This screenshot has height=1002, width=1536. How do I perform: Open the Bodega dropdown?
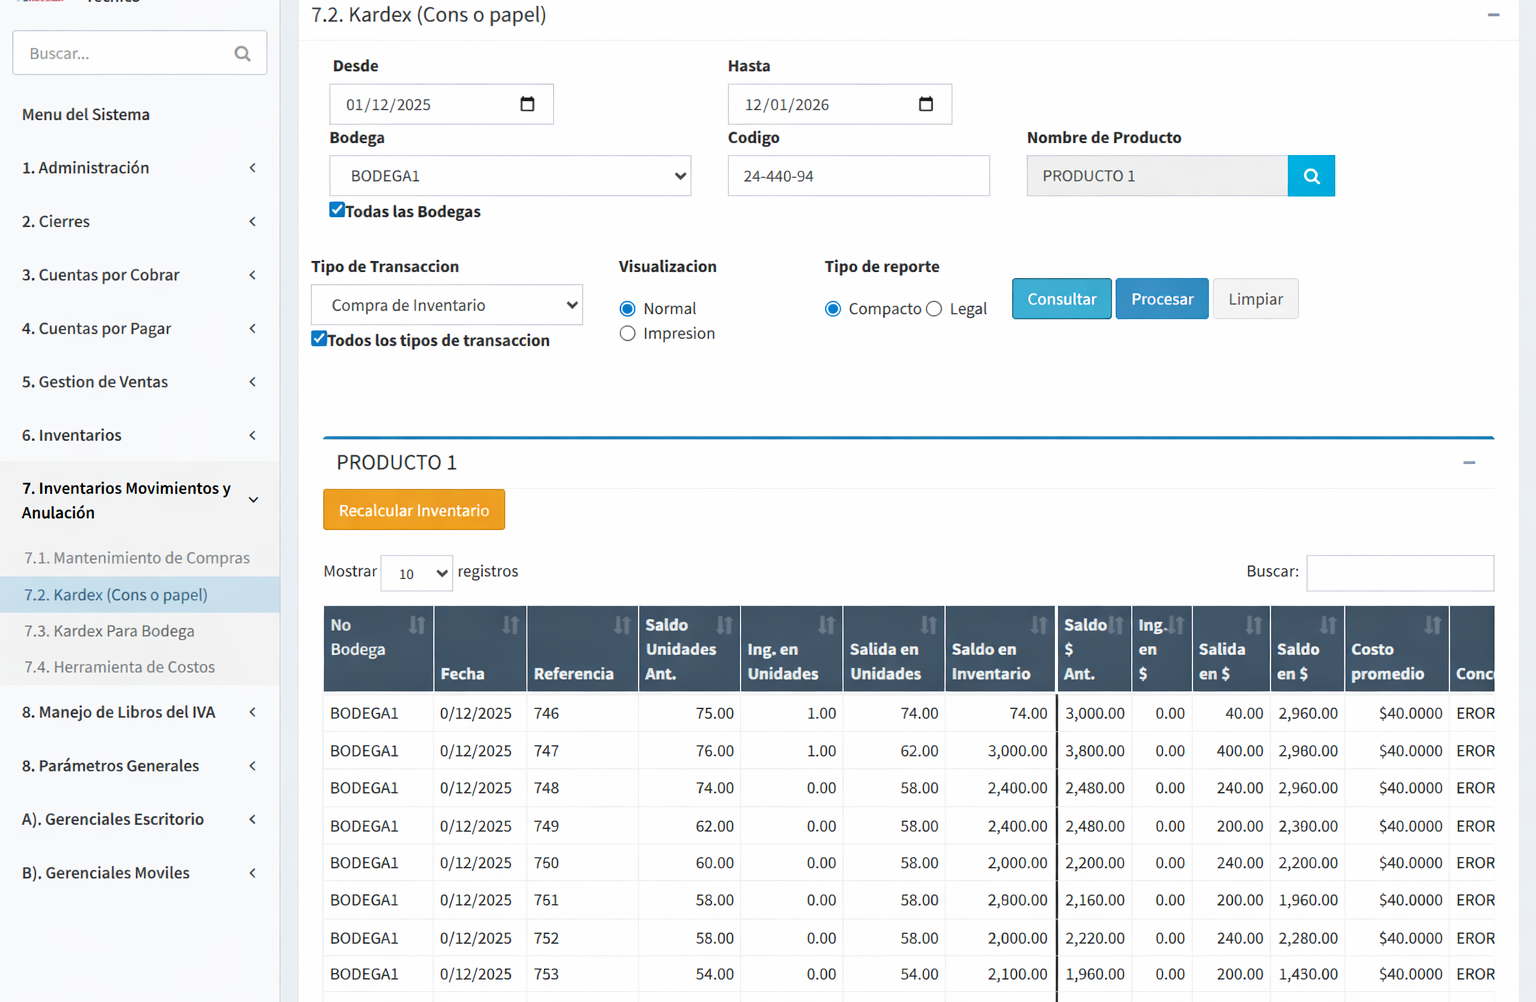click(510, 176)
